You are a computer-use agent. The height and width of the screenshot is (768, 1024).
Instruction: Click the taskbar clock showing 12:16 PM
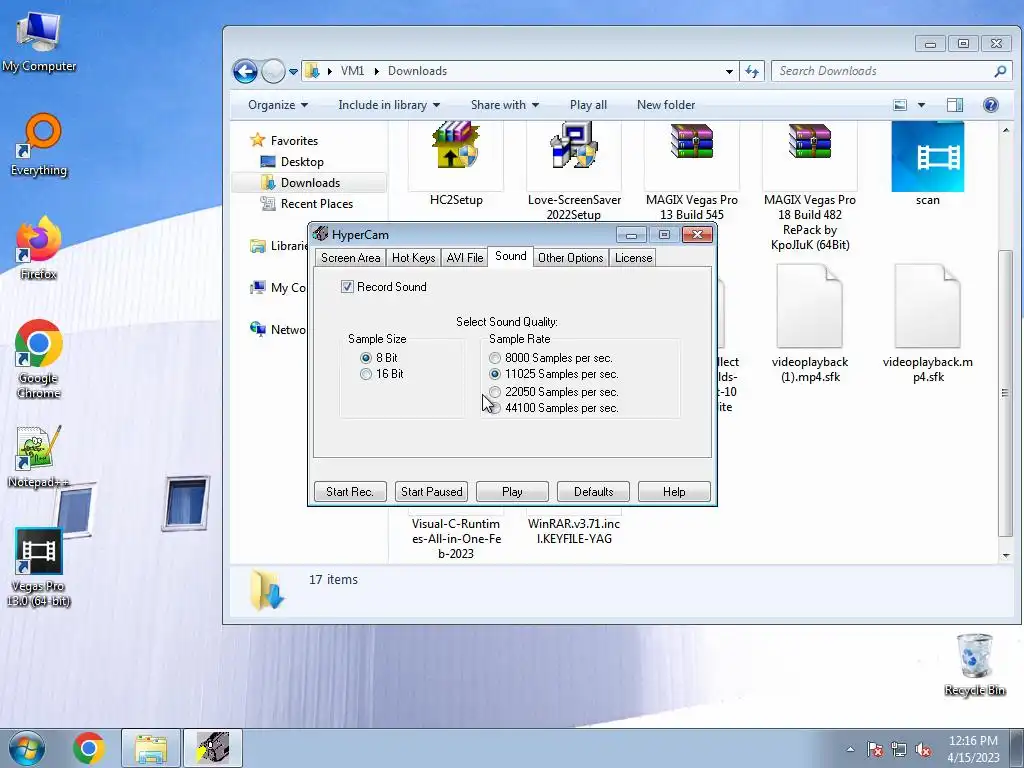(x=973, y=749)
